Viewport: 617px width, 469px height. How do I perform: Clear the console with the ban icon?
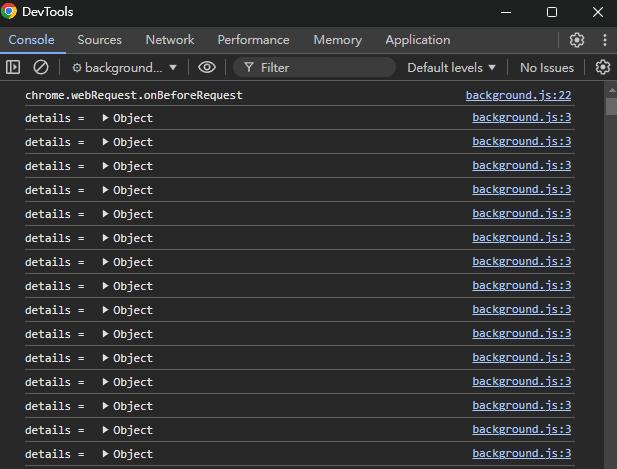pyautogui.click(x=41, y=67)
